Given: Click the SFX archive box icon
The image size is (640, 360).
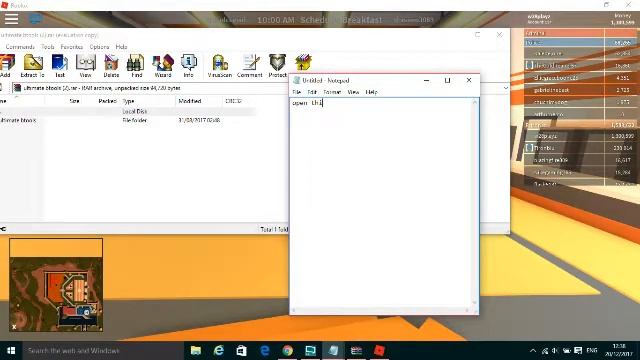Looking at the screenshot, I should 303,63.
